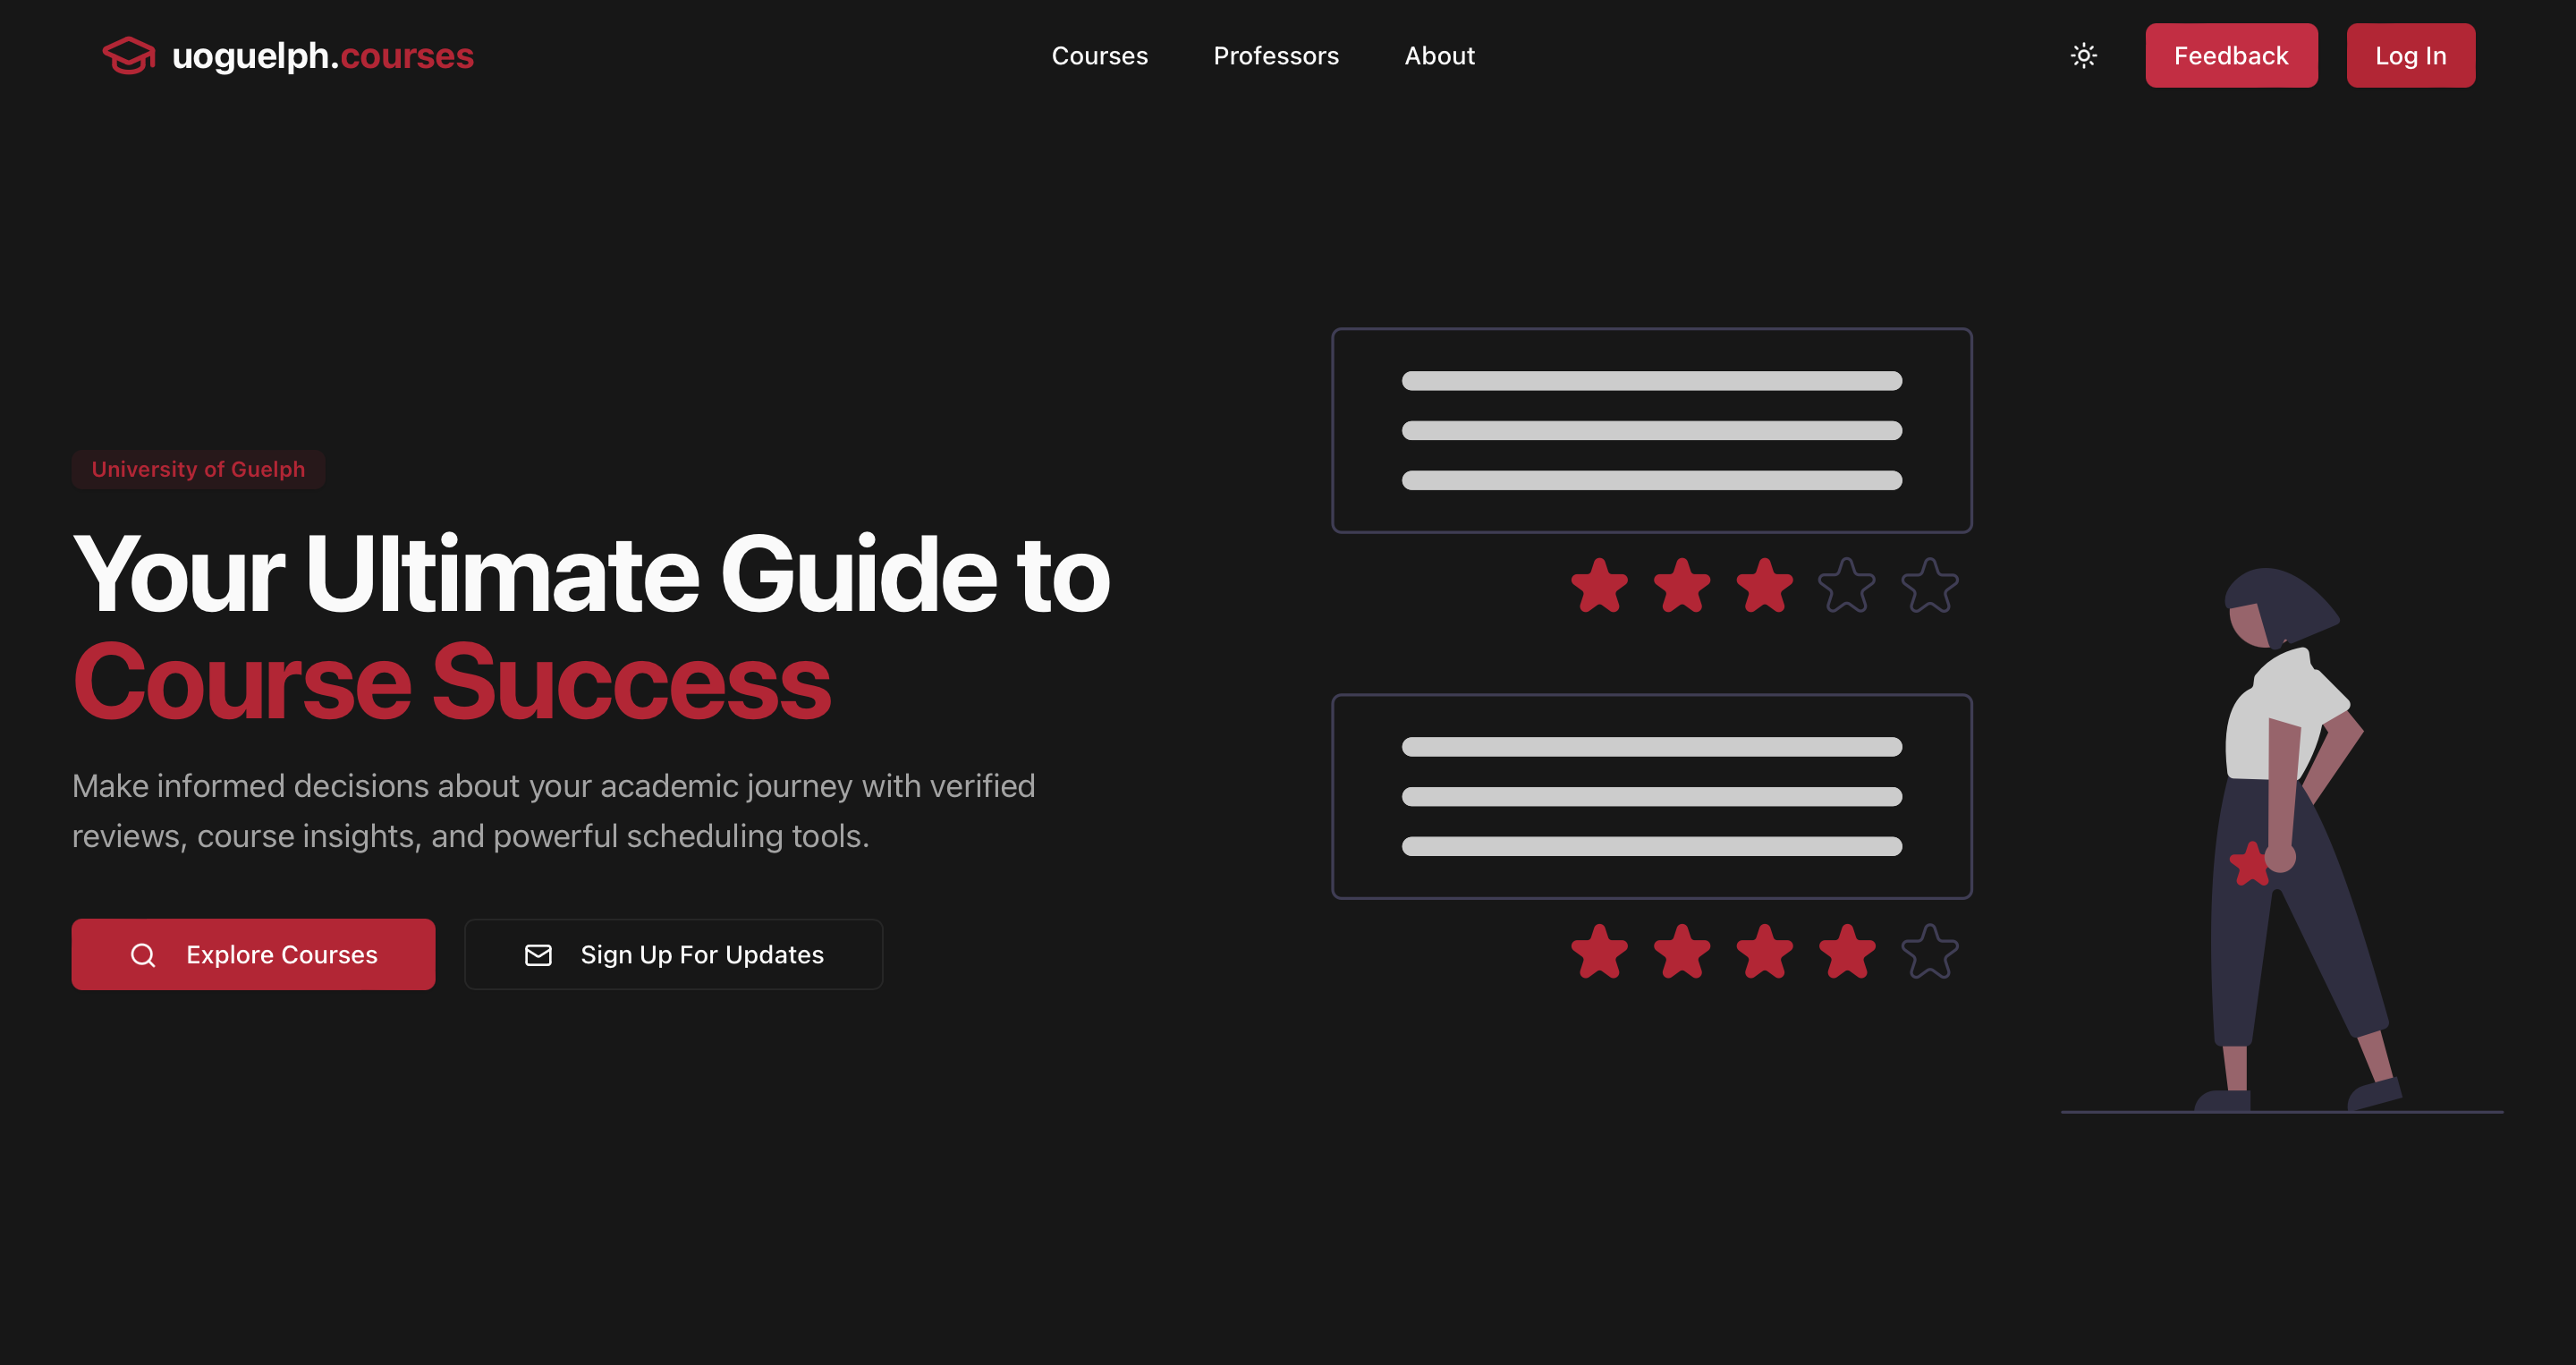Click the woman holding star illustration
2576x1365 pixels.
[x=2300, y=840]
